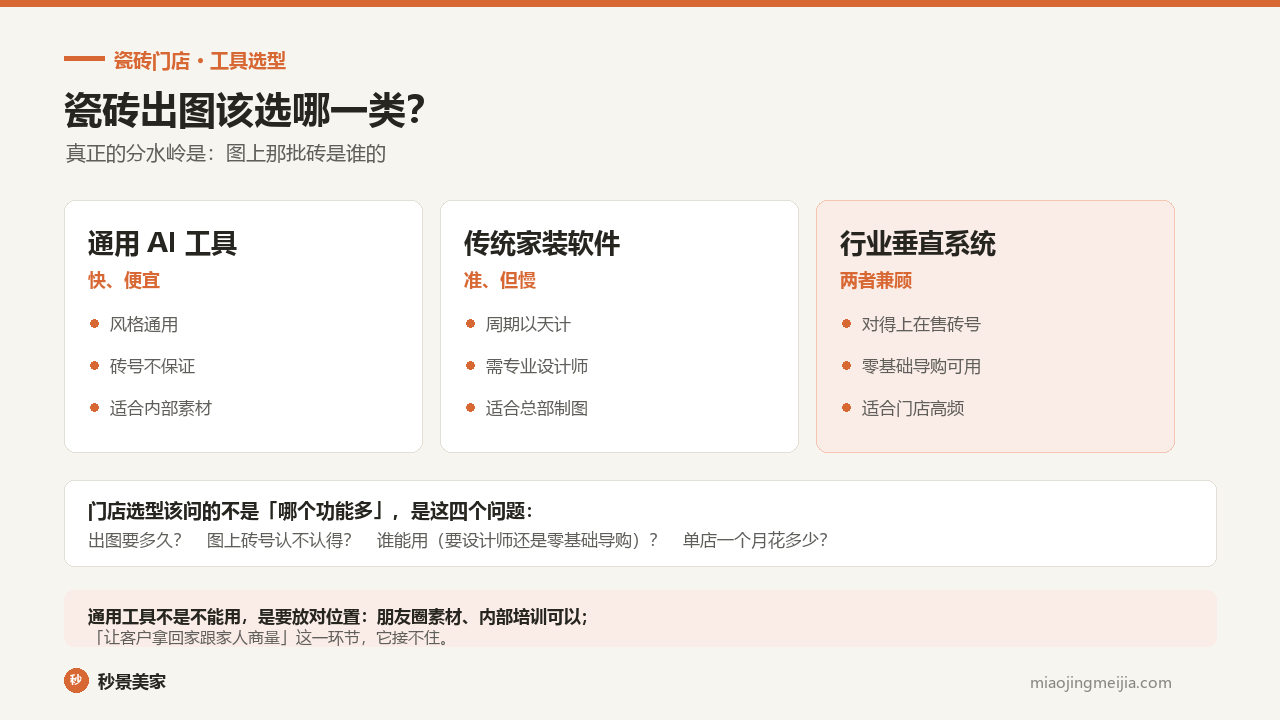Click the bold line starting 通用工具不是不能用
1280x720 pixels.
(338, 617)
